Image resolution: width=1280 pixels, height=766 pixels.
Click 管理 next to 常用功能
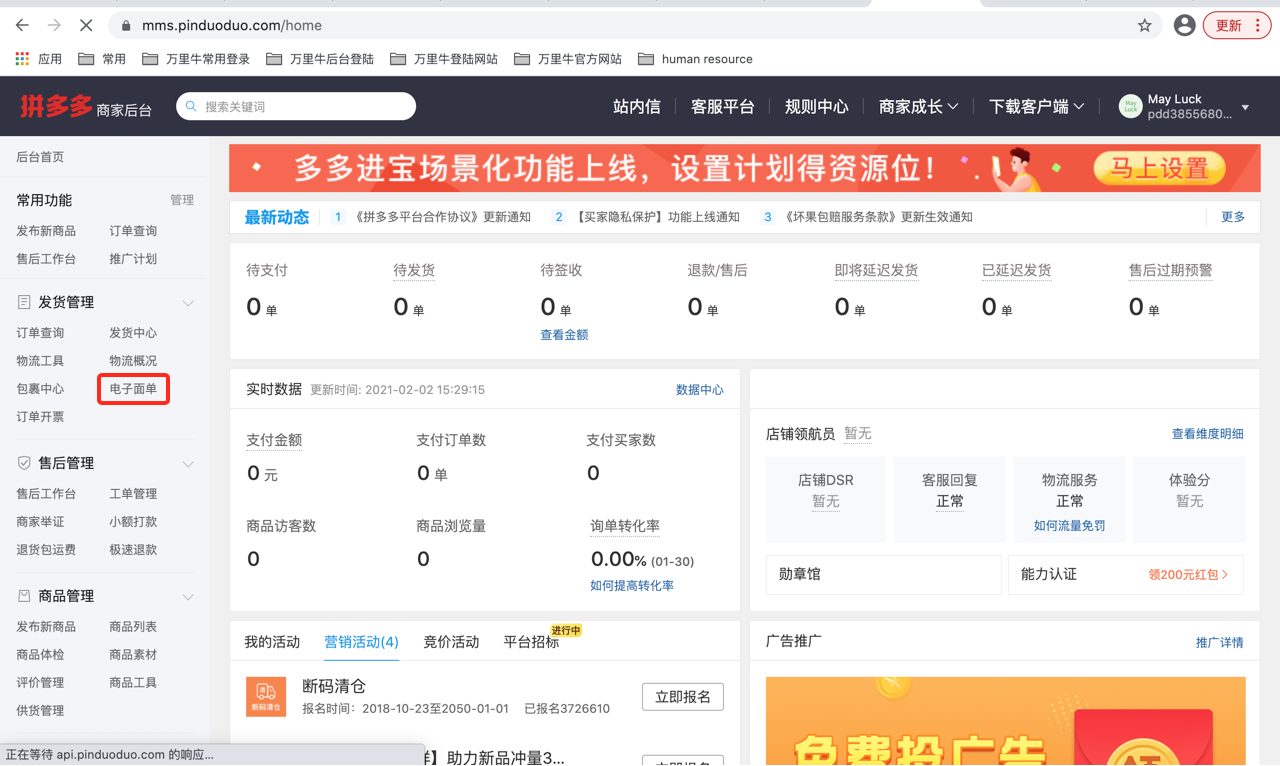(x=182, y=200)
